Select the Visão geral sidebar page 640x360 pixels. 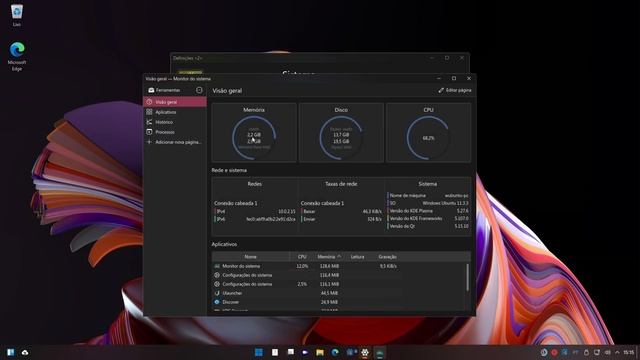175,102
